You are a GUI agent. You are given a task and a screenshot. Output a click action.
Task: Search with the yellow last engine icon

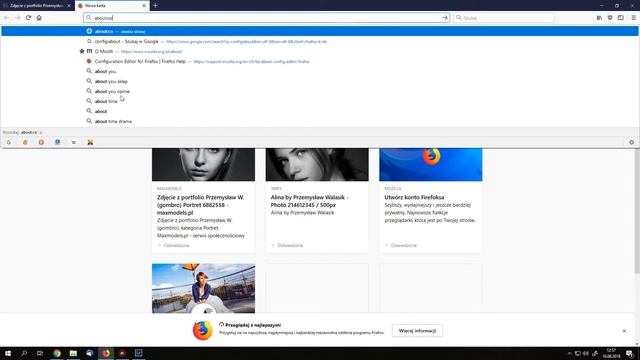[x=90, y=142]
